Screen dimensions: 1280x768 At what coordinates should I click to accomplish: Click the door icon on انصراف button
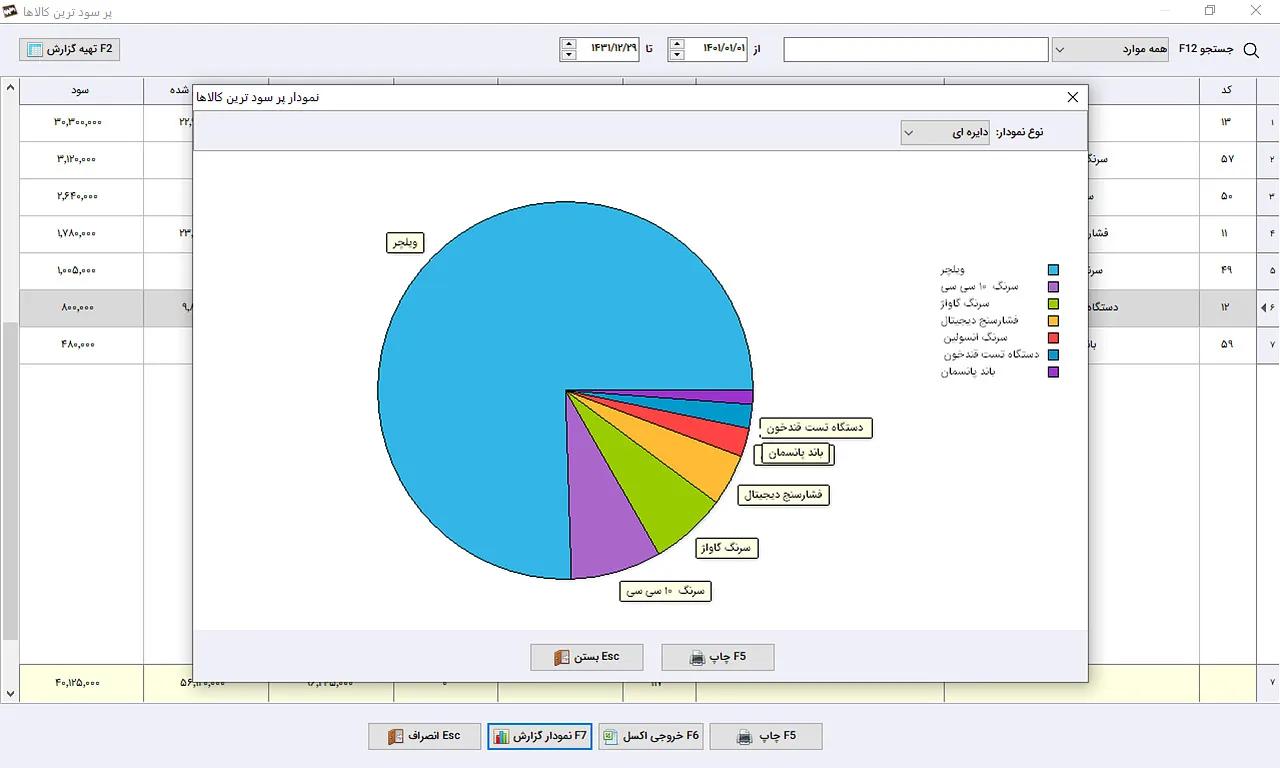pyautogui.click(x=397, y=737)
